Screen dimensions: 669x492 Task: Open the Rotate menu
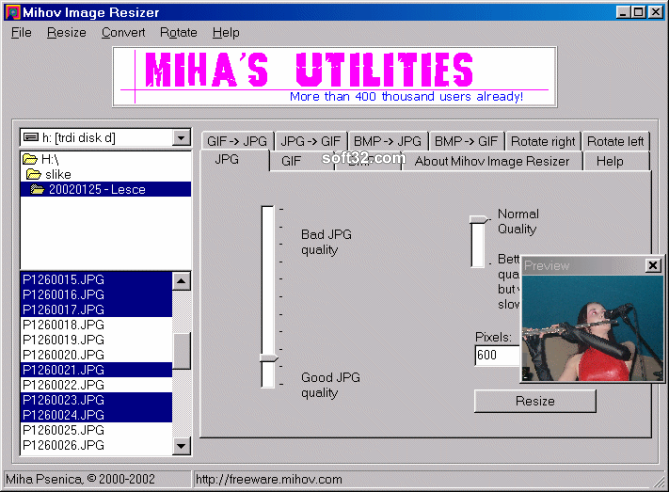[178, 32]
